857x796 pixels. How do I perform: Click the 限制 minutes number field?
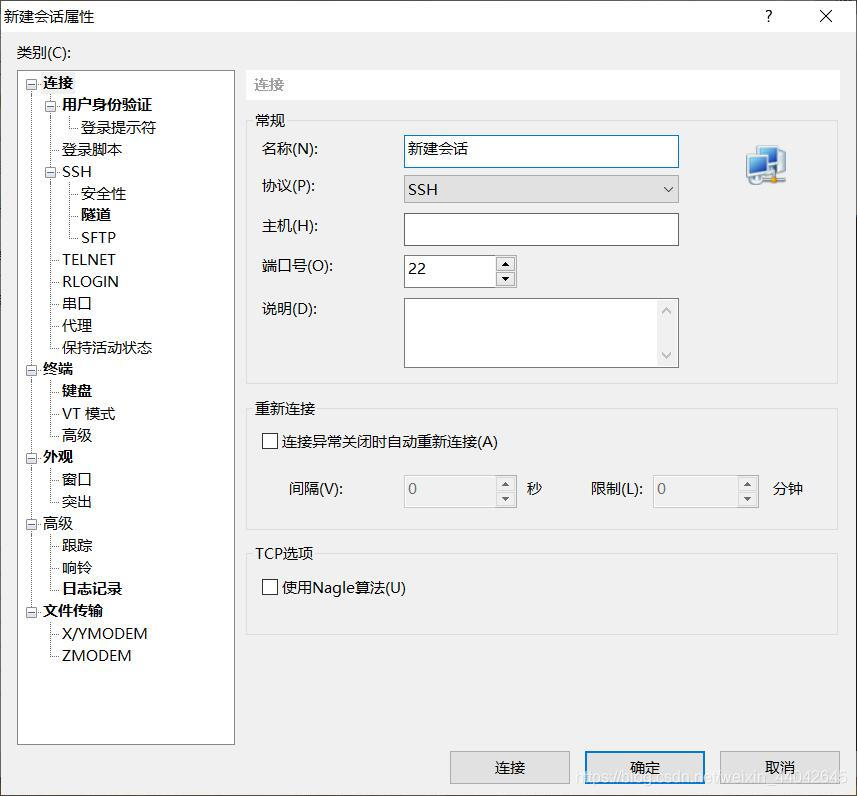[x=696, y=491]
